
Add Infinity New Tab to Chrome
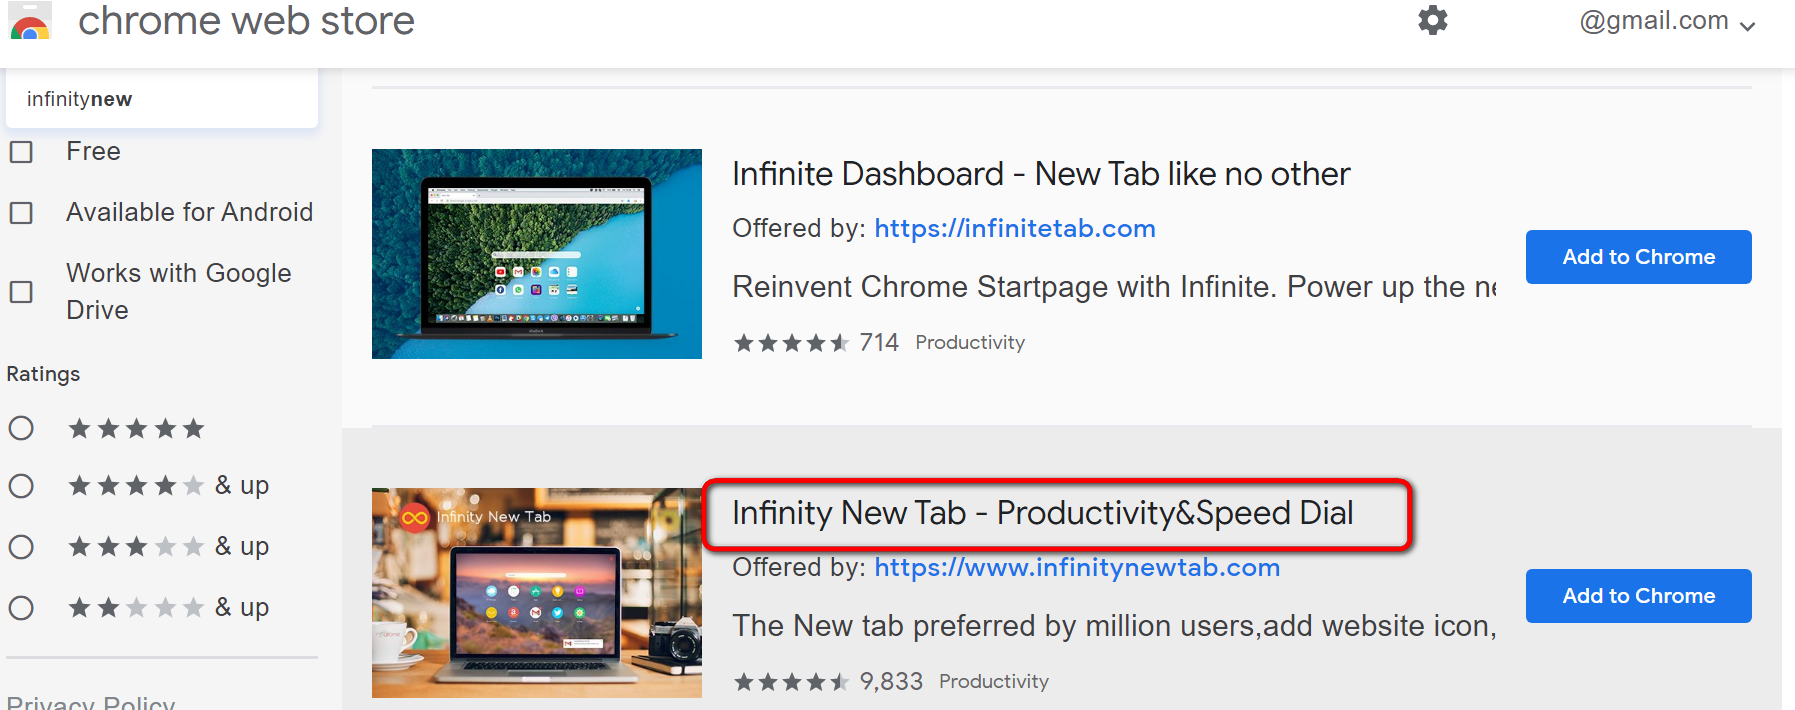pos(1638,596)
